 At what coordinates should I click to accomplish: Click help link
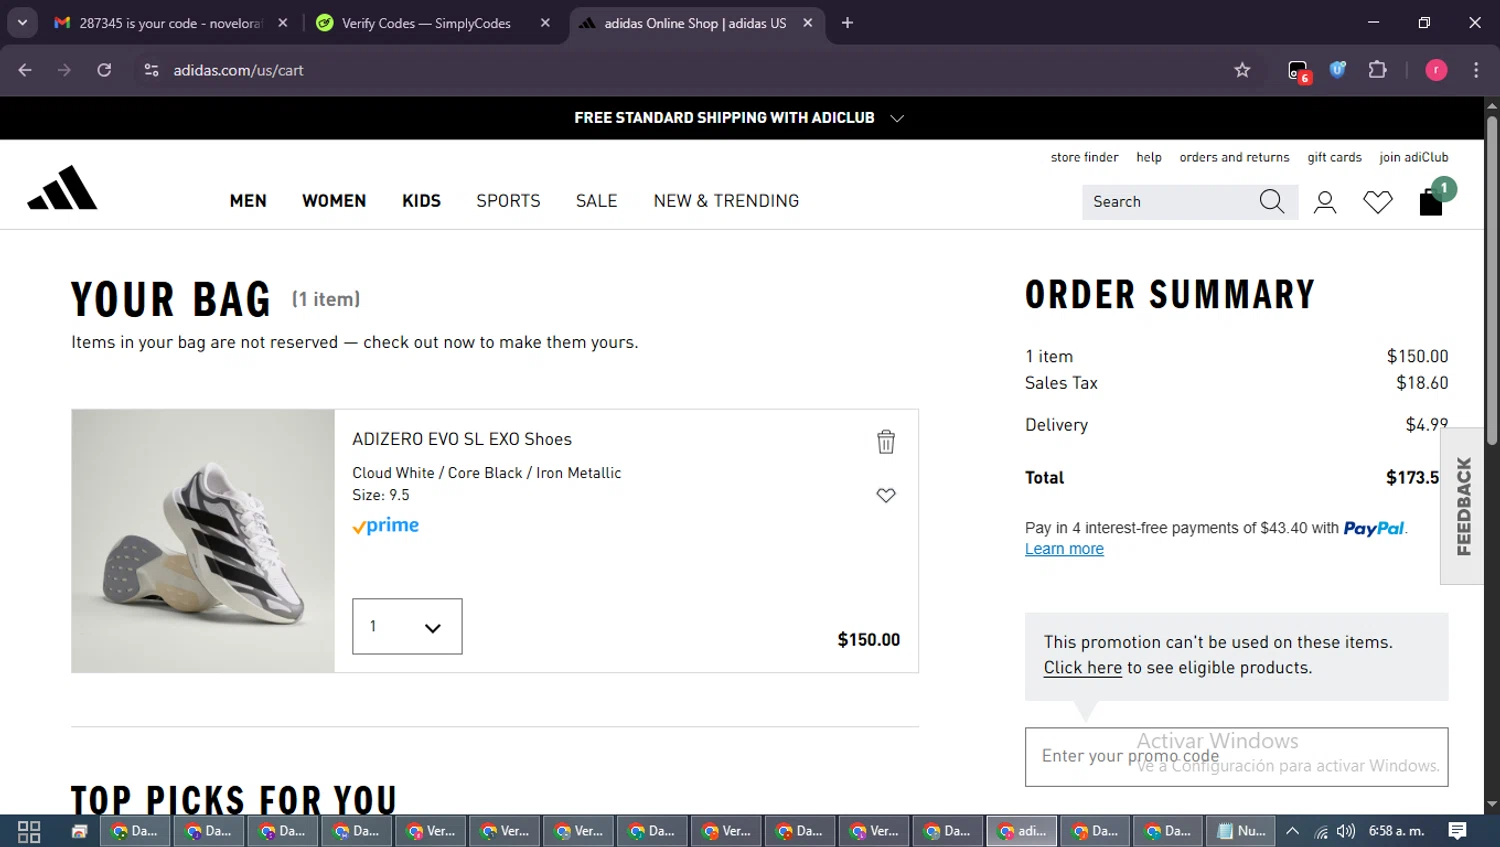tap(1149, 157)
